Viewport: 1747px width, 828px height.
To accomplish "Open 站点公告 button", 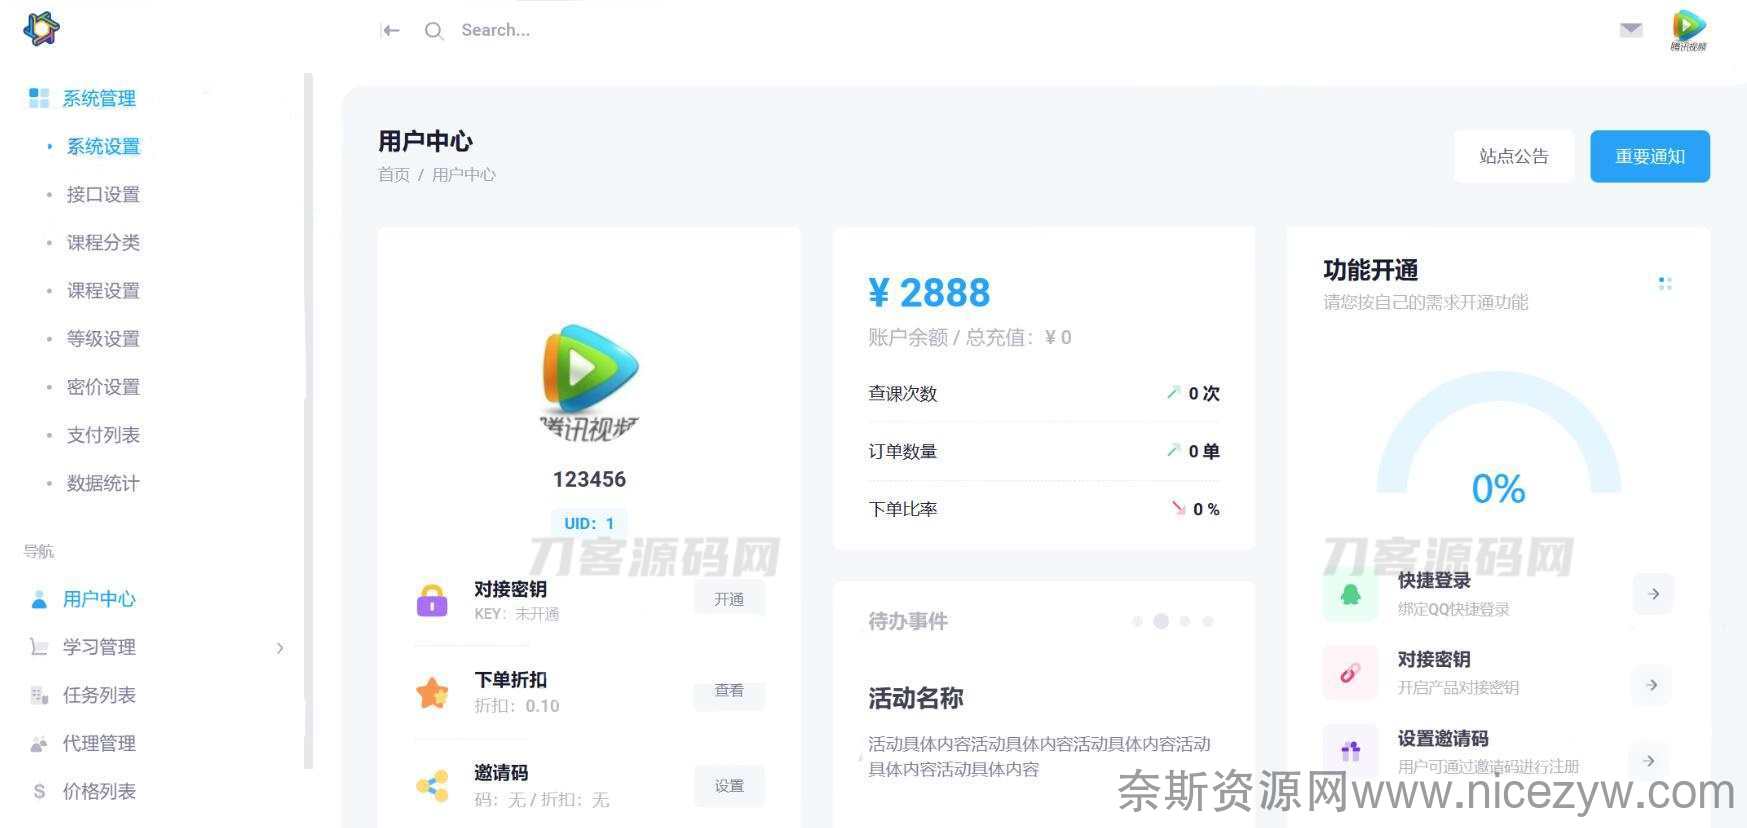I will tap(1514, 156).
